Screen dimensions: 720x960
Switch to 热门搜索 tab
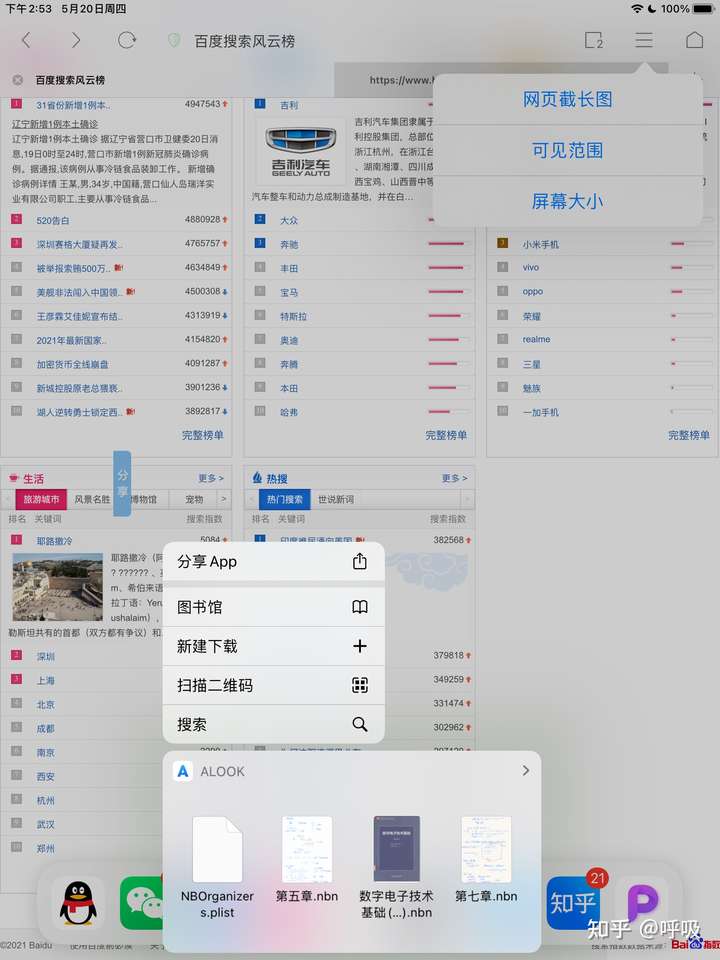click(285, 500)
